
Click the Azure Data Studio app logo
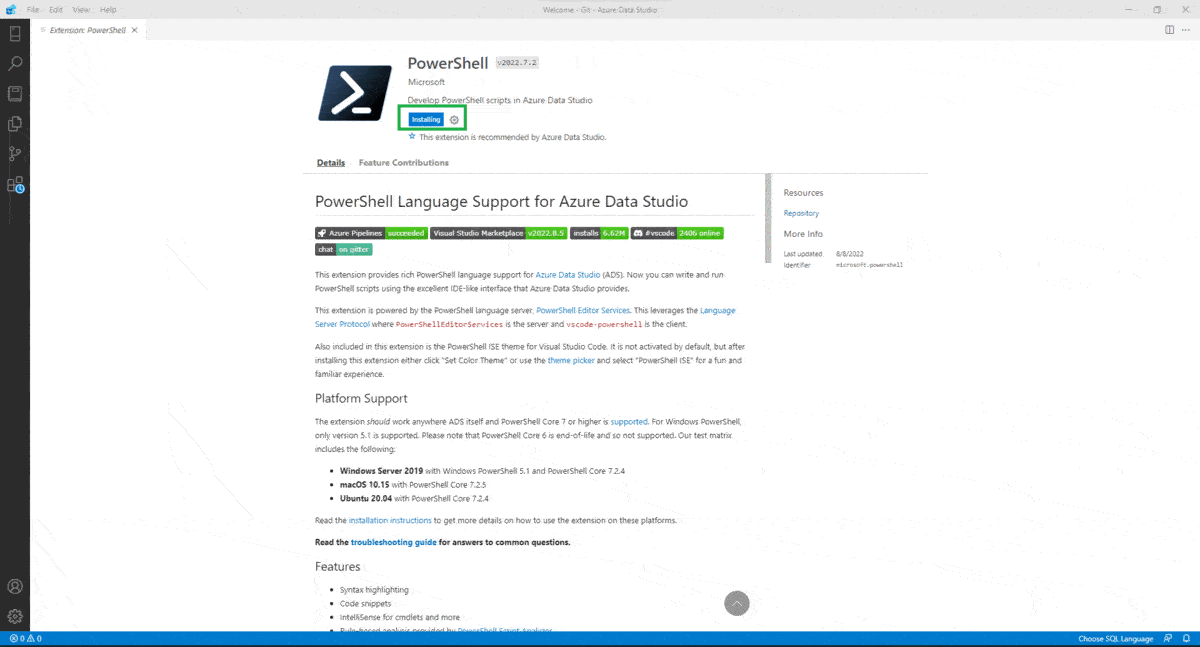[x=10, y=9]
